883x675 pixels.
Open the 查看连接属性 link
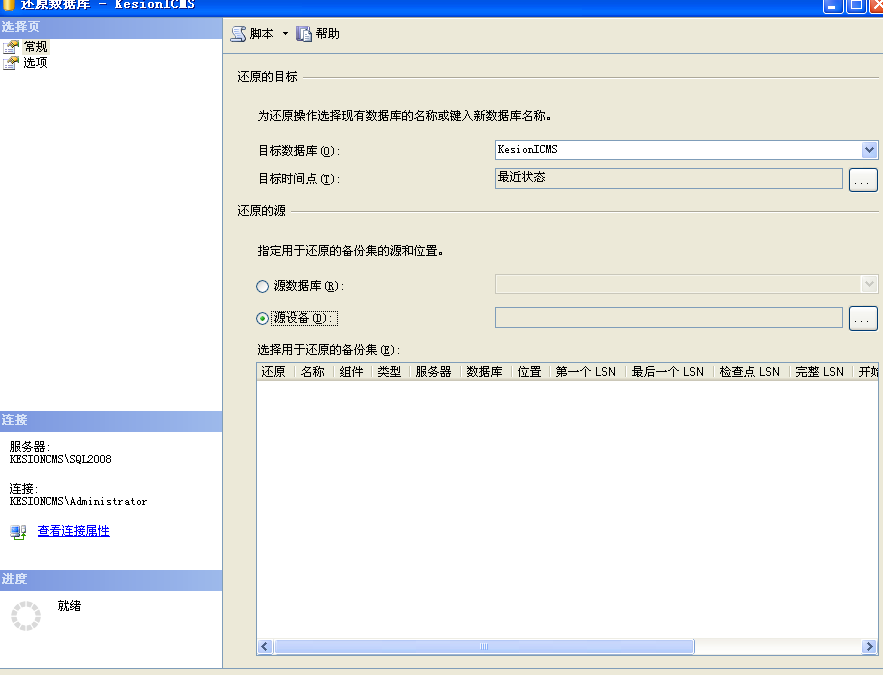pyautogui.click(x=73, y=532)
